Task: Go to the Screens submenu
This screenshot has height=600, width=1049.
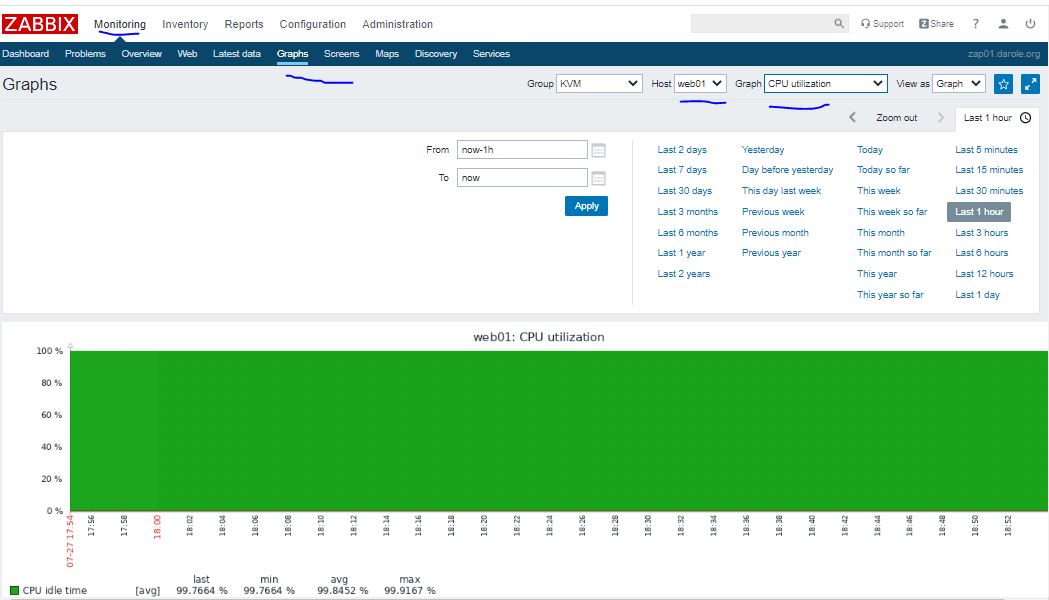Action: pyautogui.click(x=341, y=54)
